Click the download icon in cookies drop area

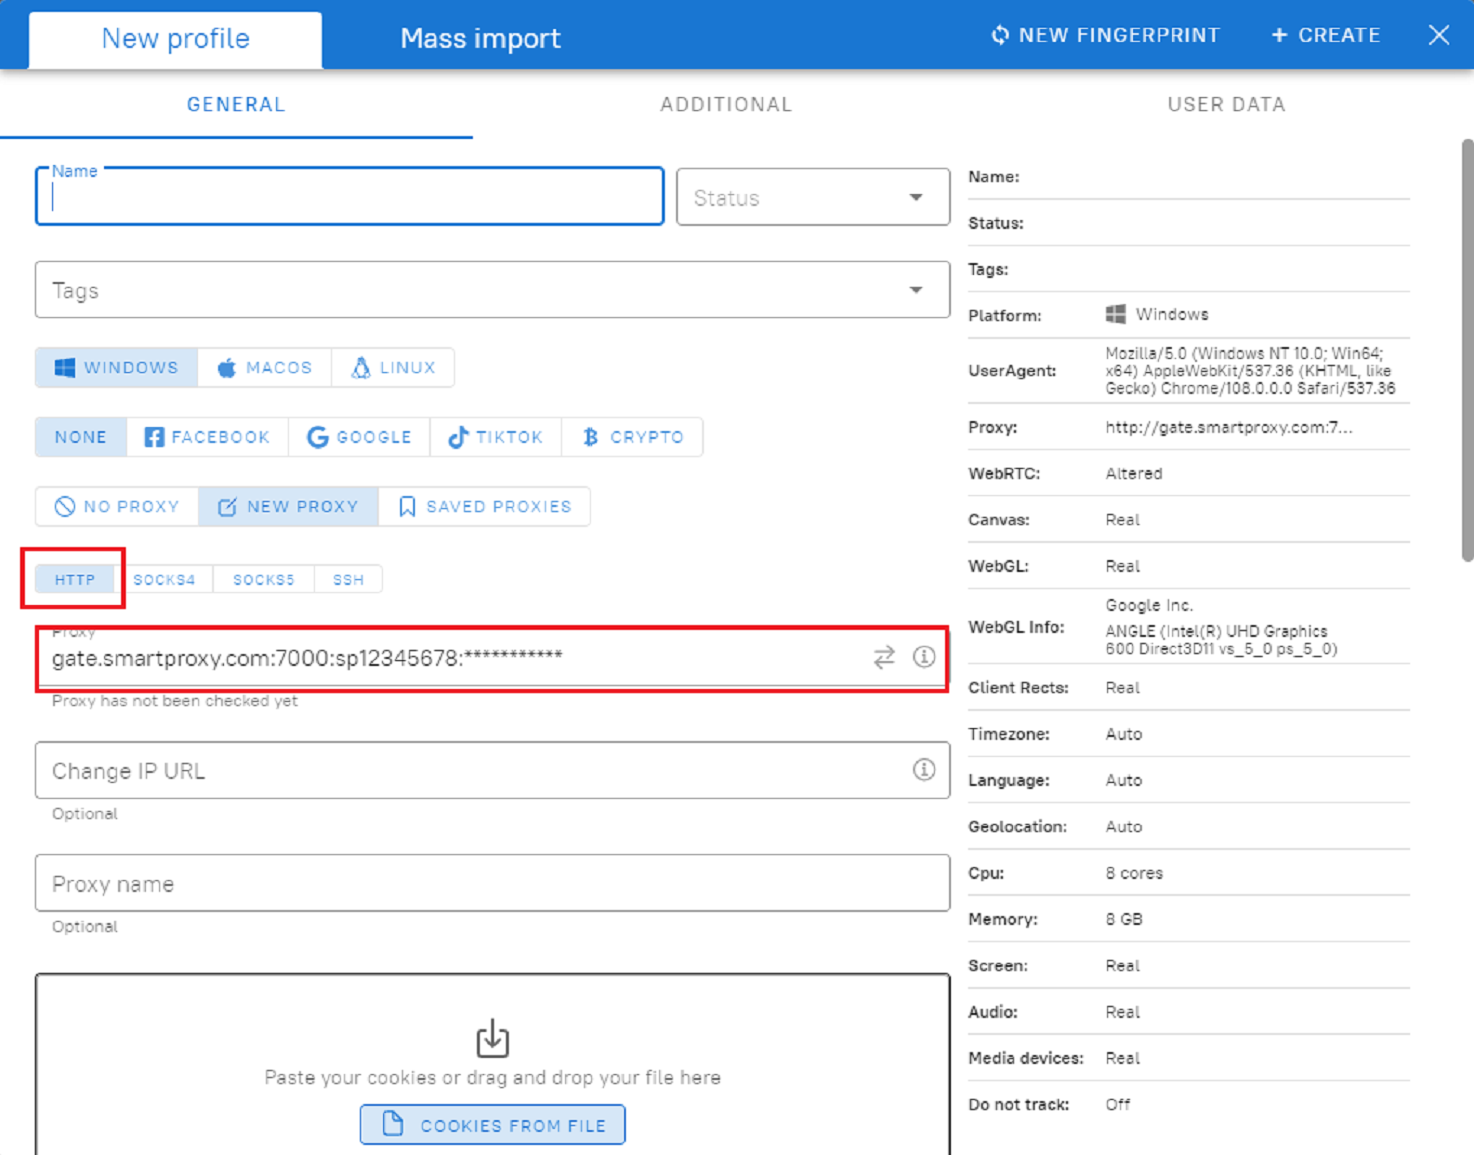tap(492, 1038)
